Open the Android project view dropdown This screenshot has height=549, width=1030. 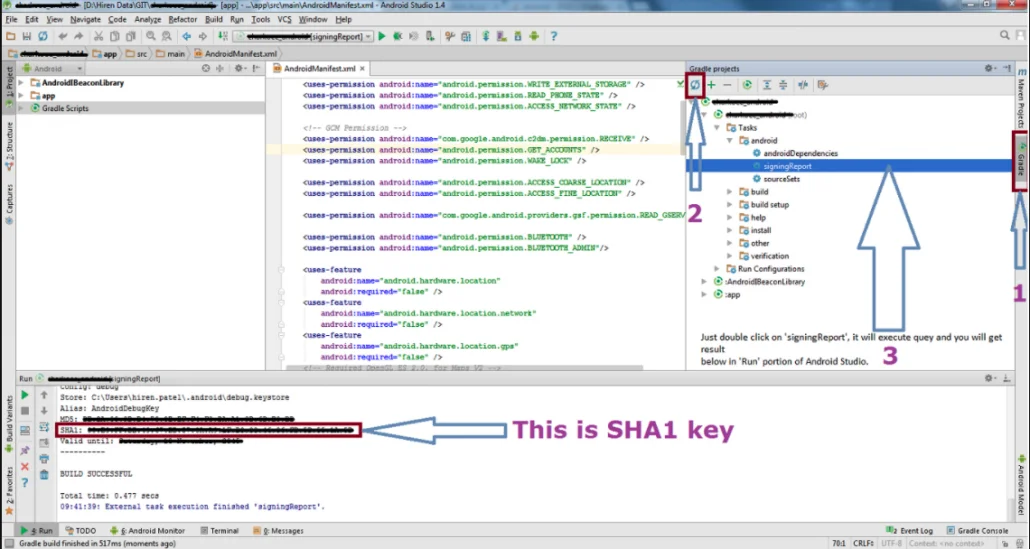pyautogui.click(x=52, y=68)
